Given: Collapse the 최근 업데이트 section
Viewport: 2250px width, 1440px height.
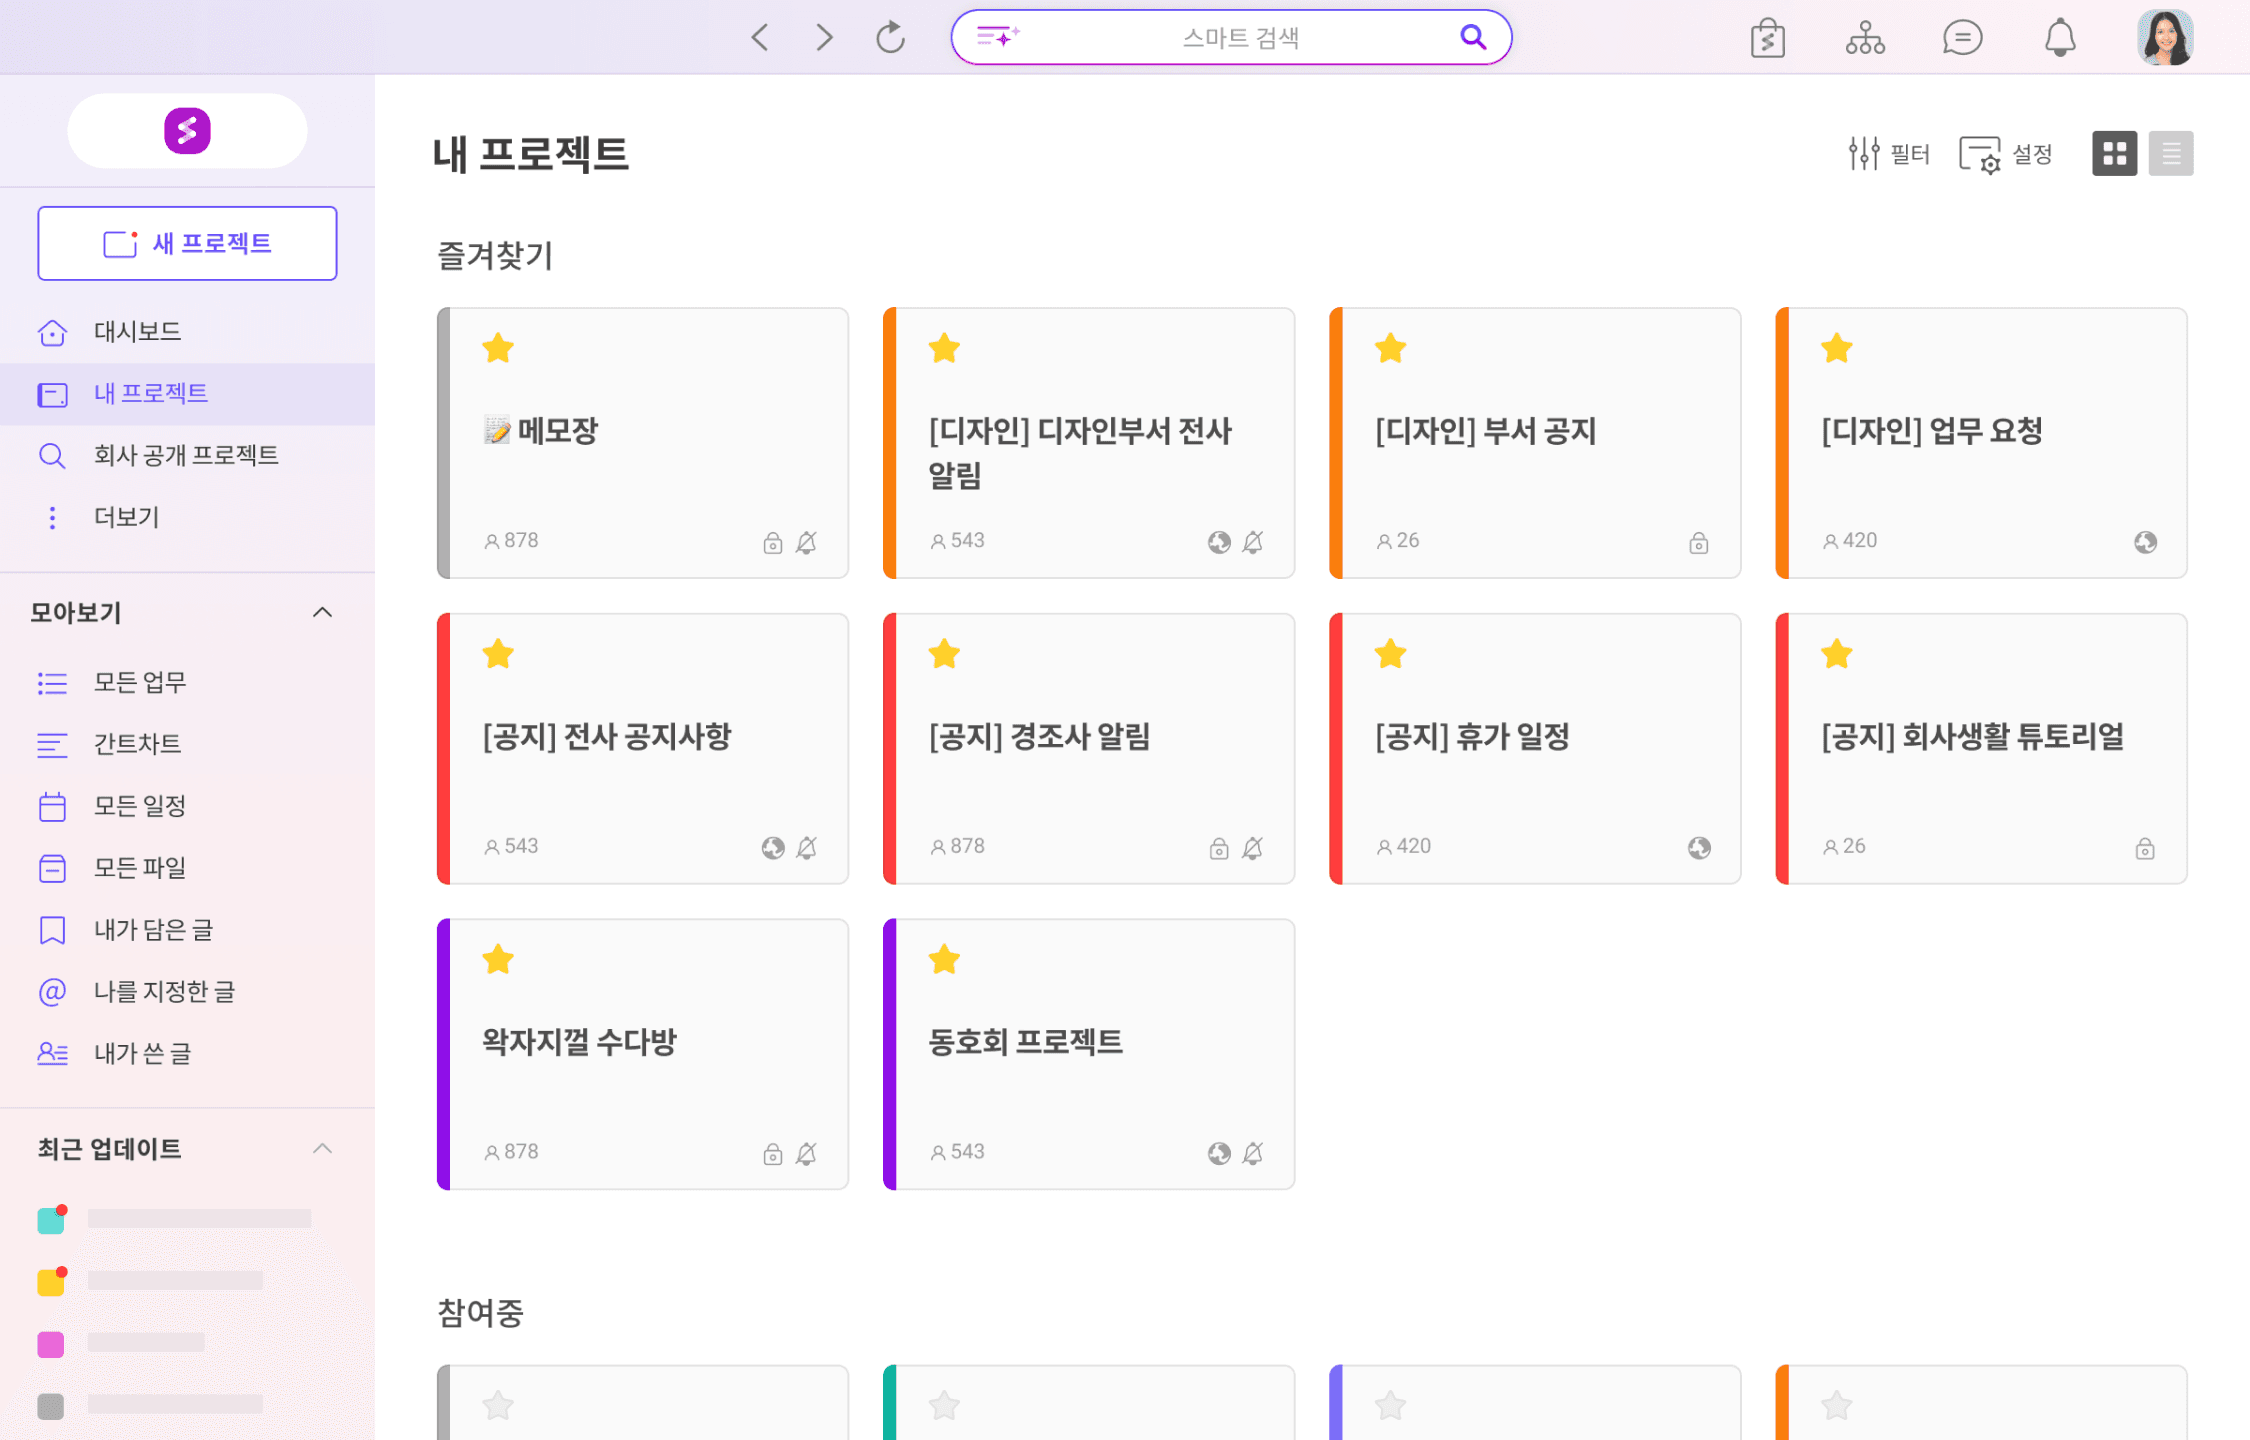Looking at the screenshot, I should coord(322,1148).
